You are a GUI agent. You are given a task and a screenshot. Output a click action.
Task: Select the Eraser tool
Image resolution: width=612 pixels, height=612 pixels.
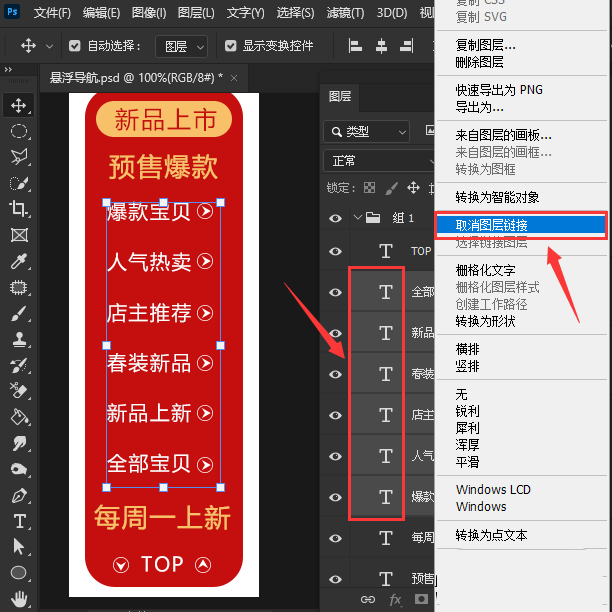[x=18, y=391]
